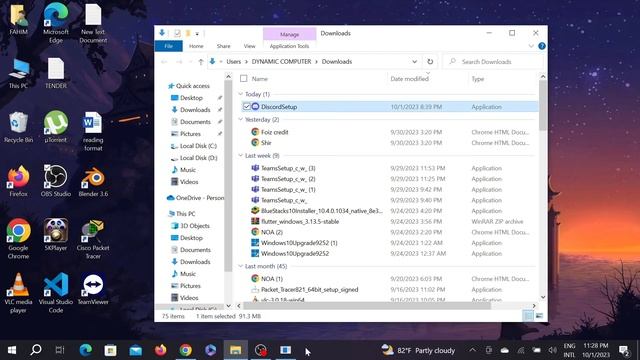Screen dimensions: 640x360
Task: Select the OBS Studio desktop shortcut
Action: coord(56,181)
